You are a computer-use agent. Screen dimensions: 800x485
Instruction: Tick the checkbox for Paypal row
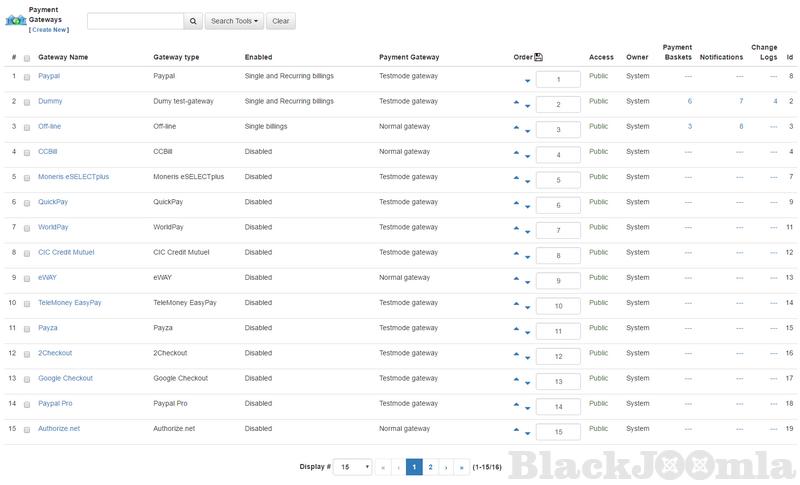coord(27,76)
